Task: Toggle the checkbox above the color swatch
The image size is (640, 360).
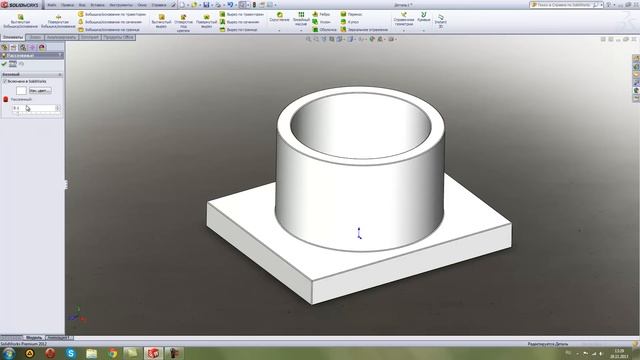Action: tap(5, 81)
